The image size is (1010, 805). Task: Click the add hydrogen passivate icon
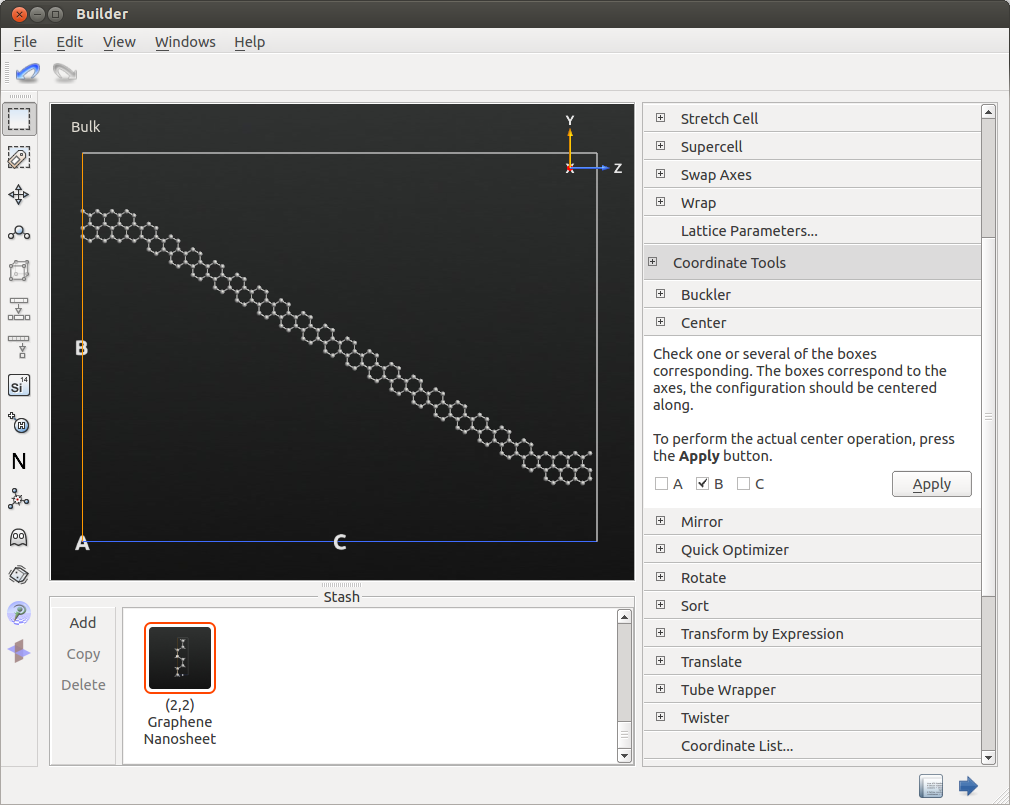(x=19, y=423)
